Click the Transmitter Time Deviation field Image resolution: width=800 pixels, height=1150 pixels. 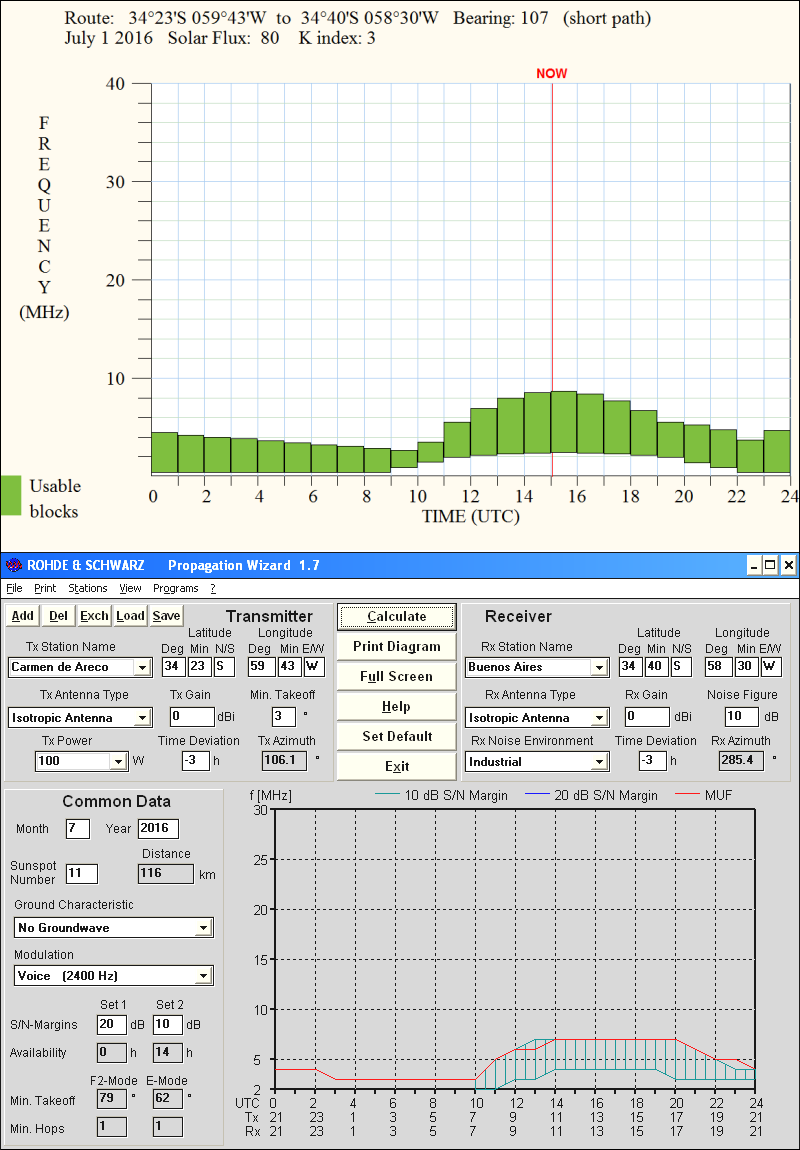click(195, 761)
